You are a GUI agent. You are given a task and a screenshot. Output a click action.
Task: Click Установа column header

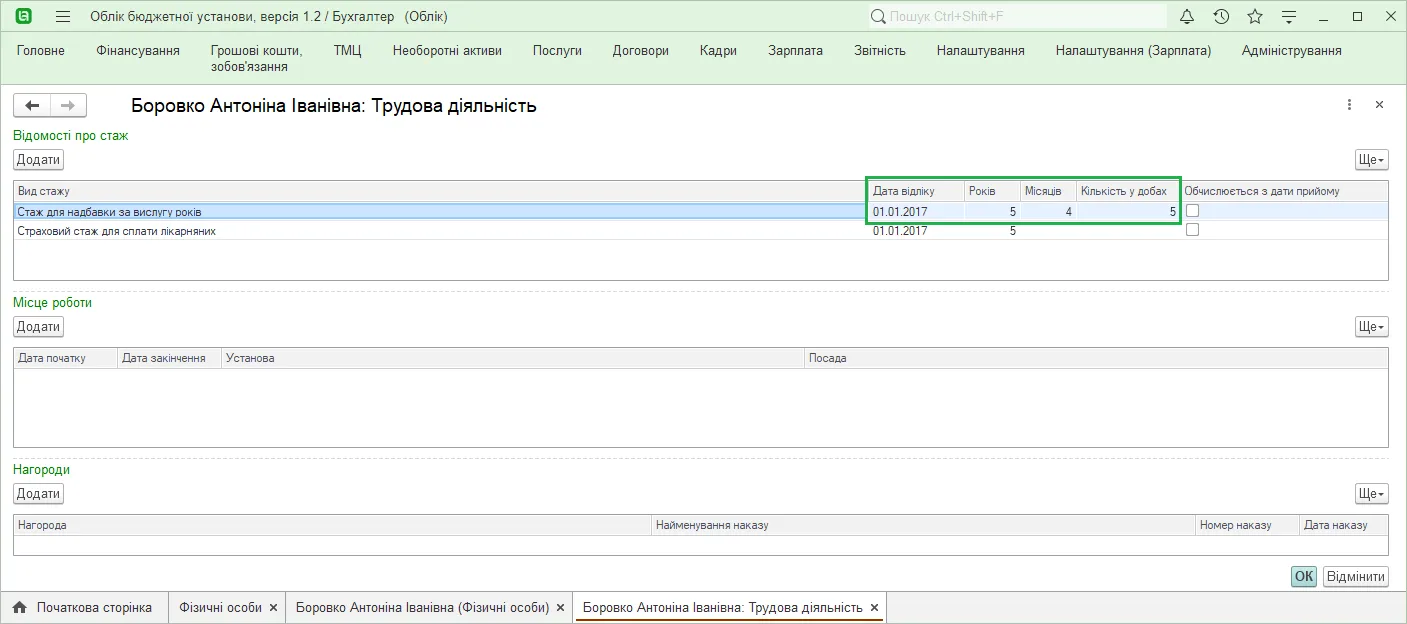(x=513, y=358)
